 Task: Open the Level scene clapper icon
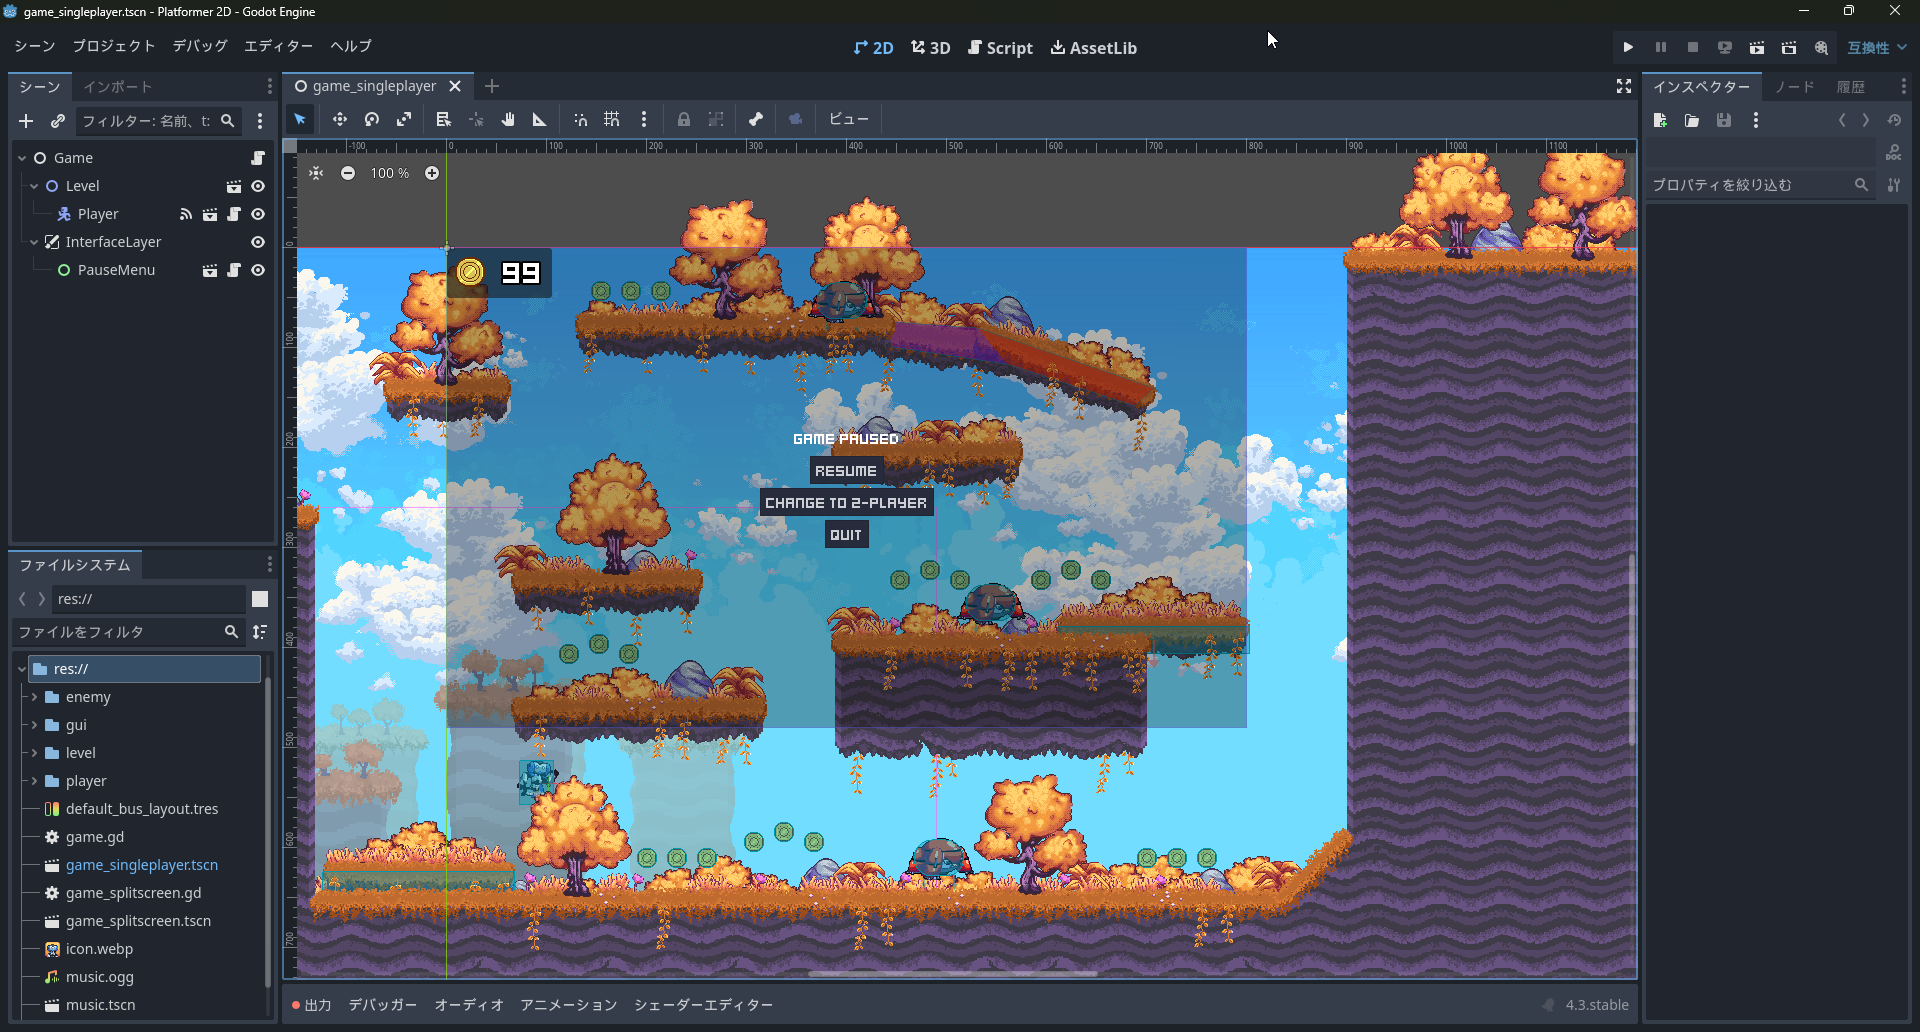tap(234, 186)
